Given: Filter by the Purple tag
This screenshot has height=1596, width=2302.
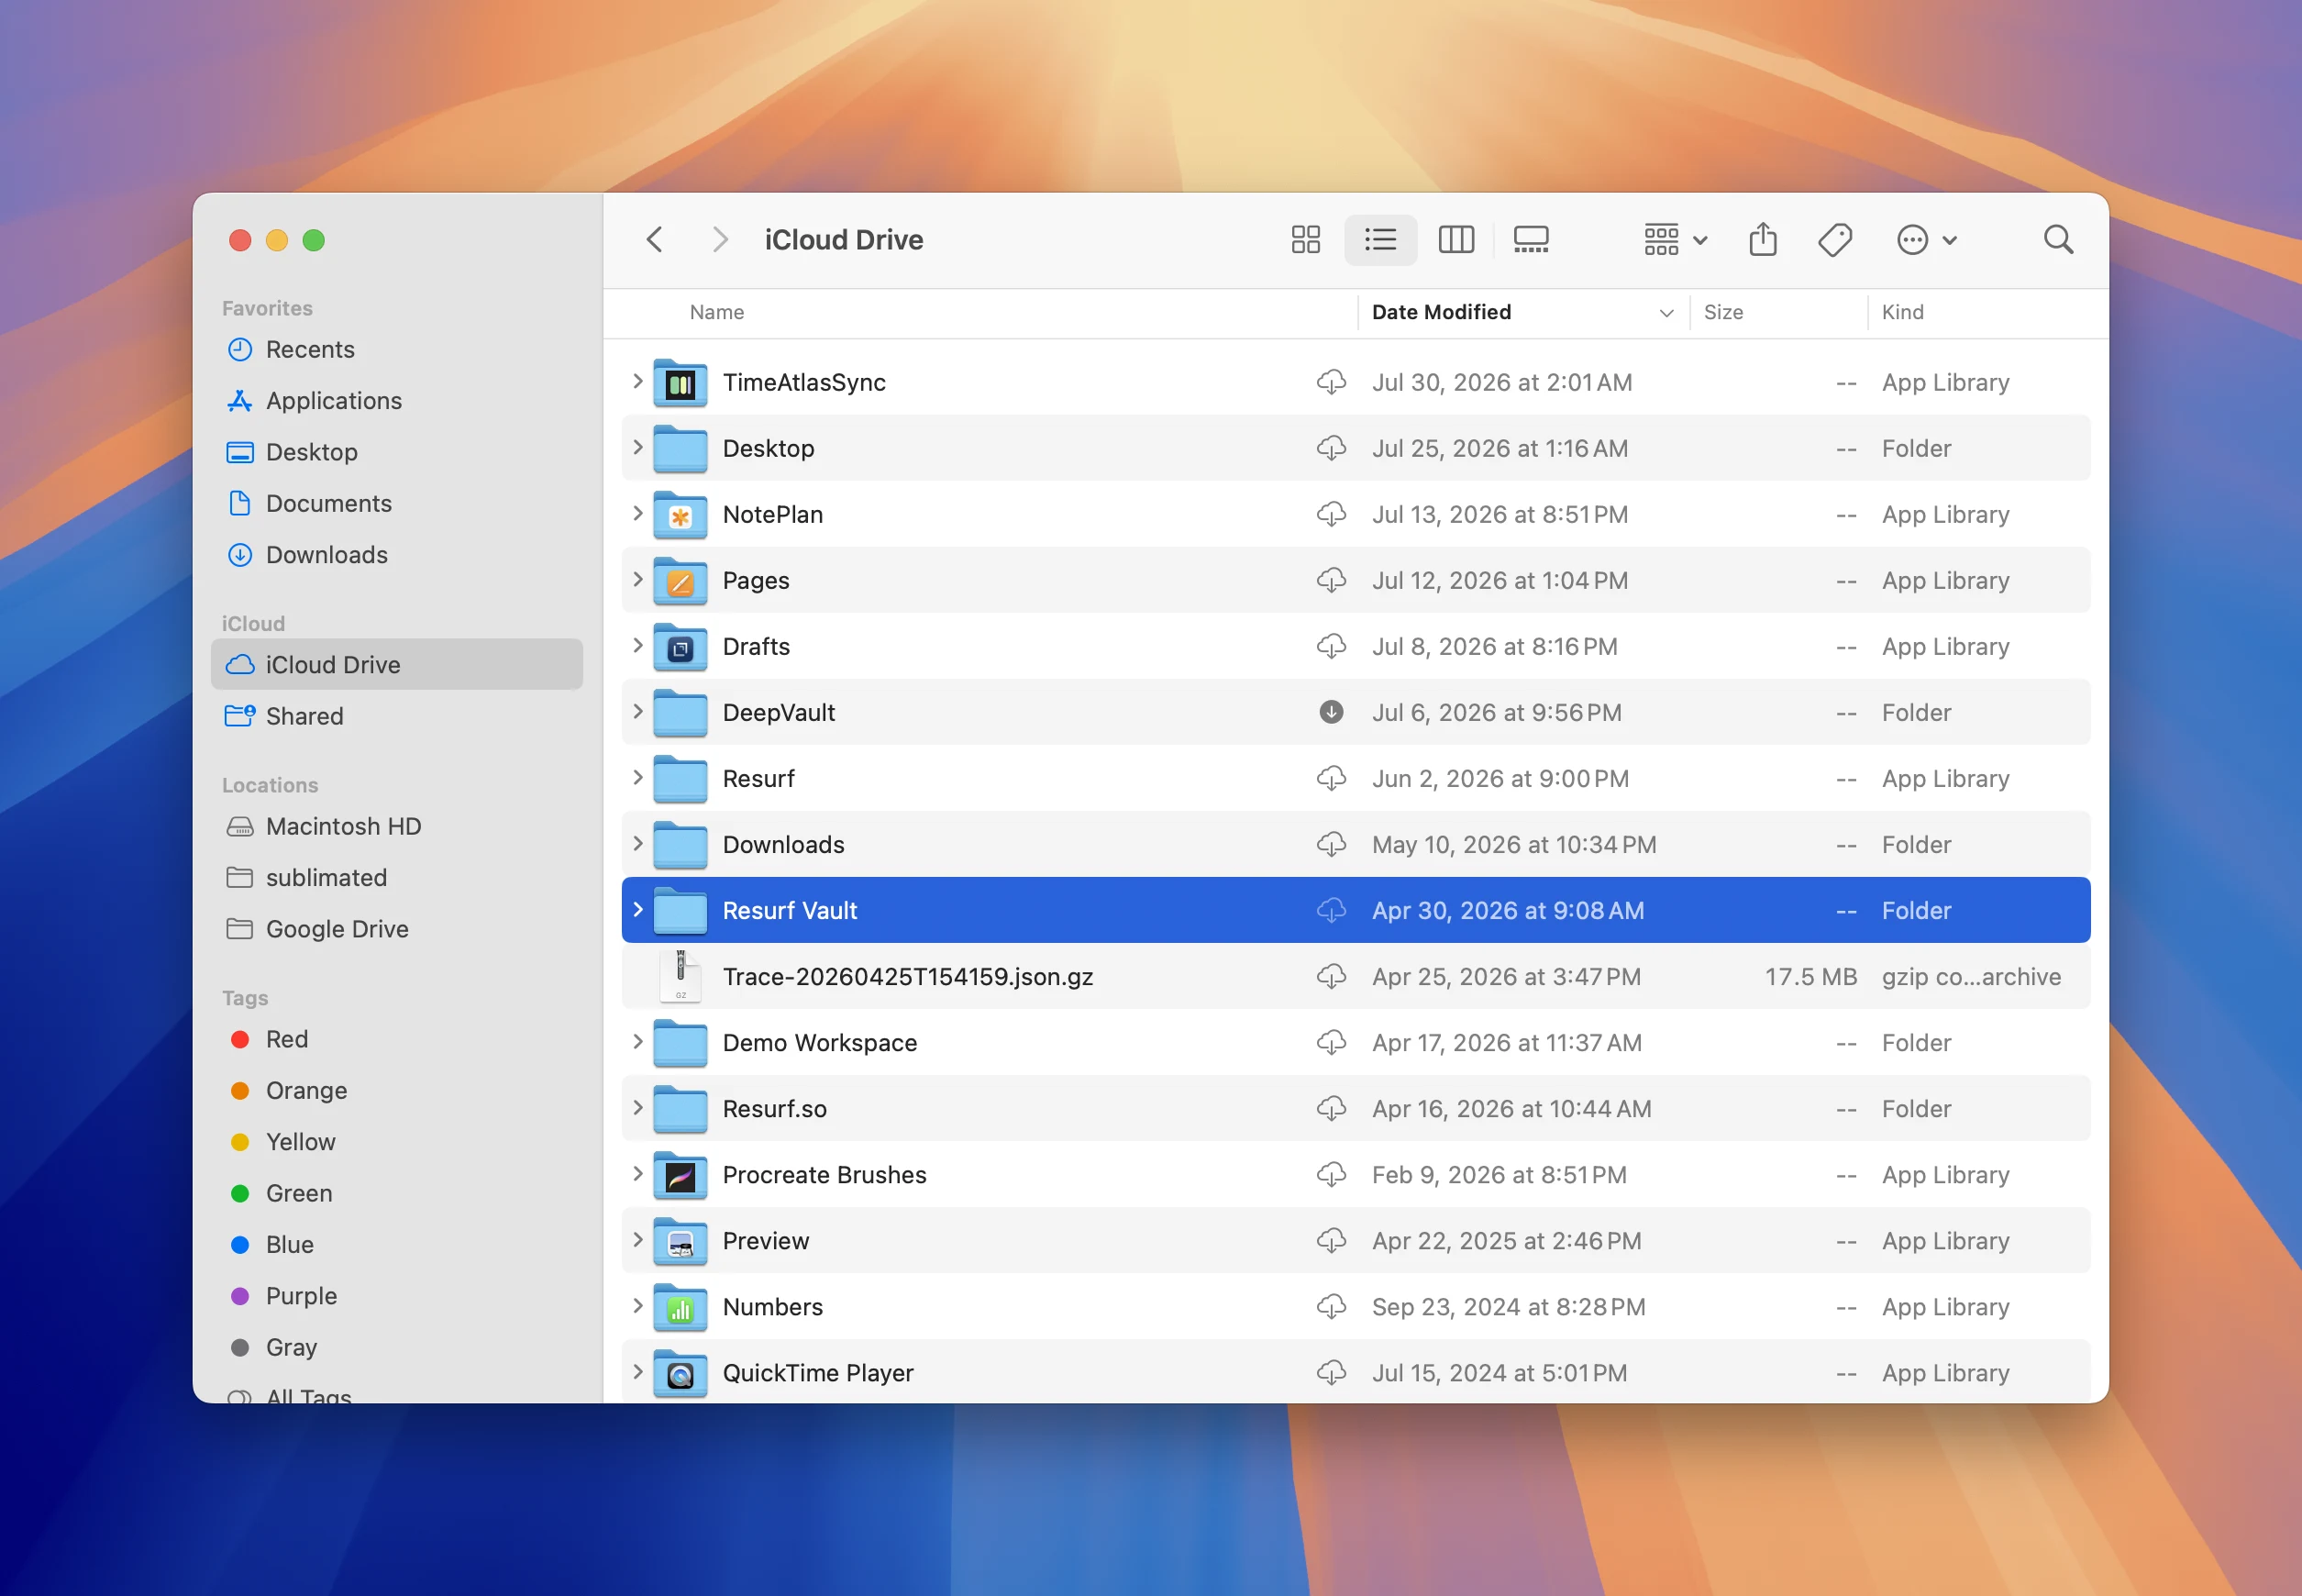Looking at the screenshot, I should (x=396, y=1296).
